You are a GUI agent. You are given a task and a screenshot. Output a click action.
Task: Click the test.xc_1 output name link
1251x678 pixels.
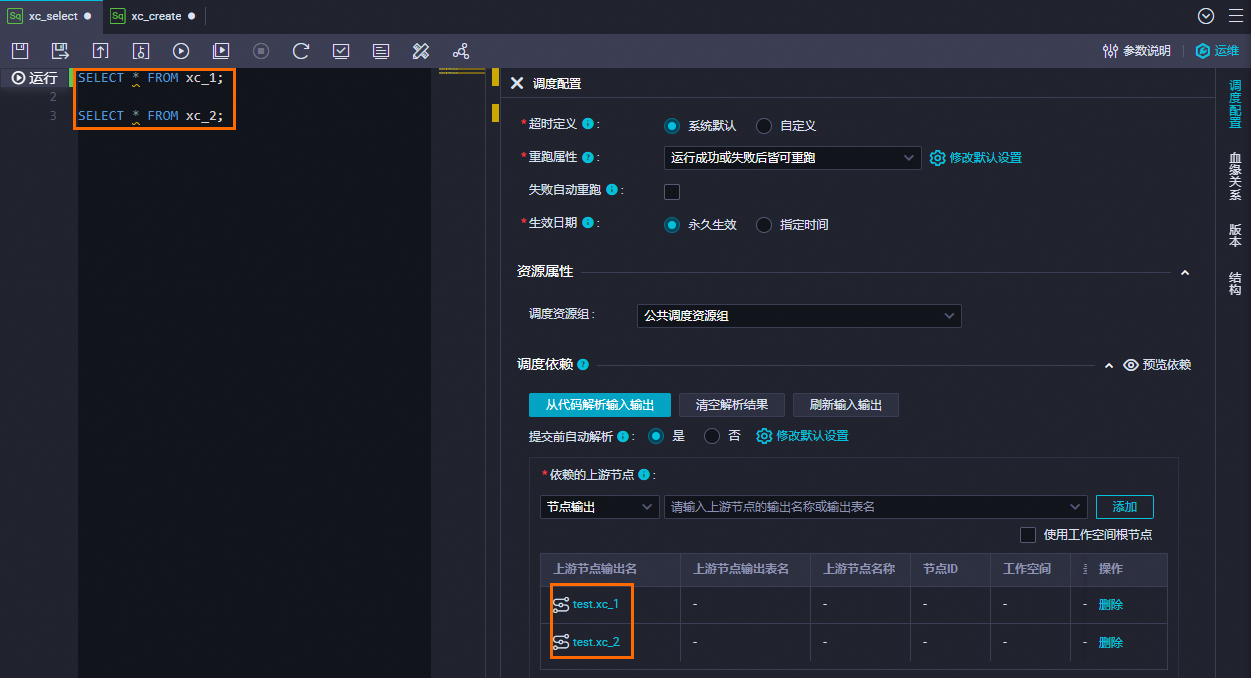click(x=596, y=605)
